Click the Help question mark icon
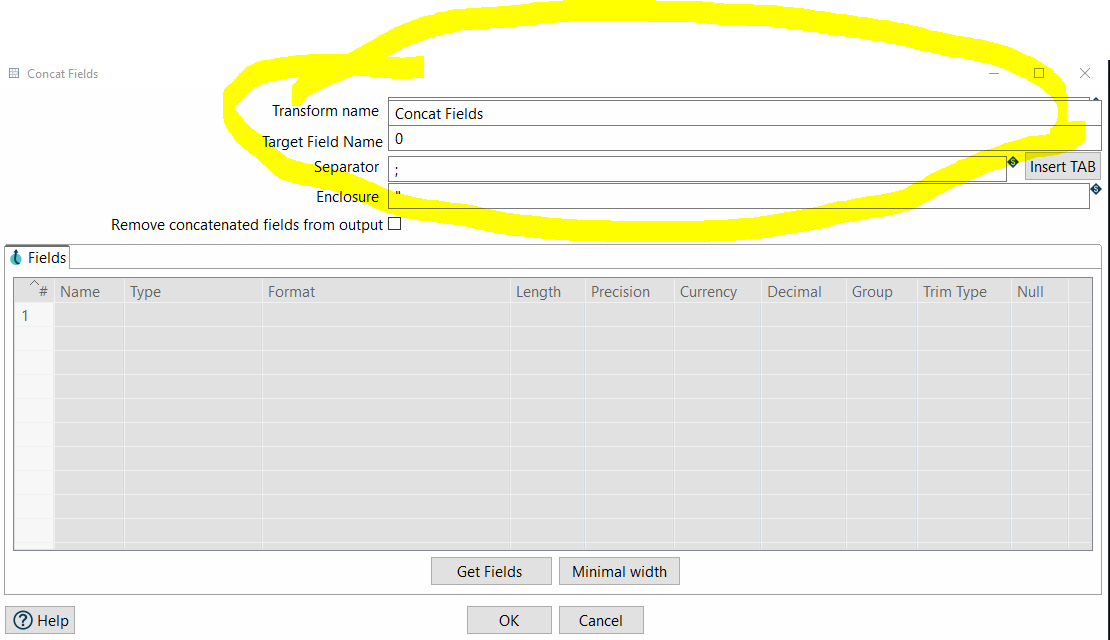Screen dimensions: 1110x640 click(x=23, y=620)
